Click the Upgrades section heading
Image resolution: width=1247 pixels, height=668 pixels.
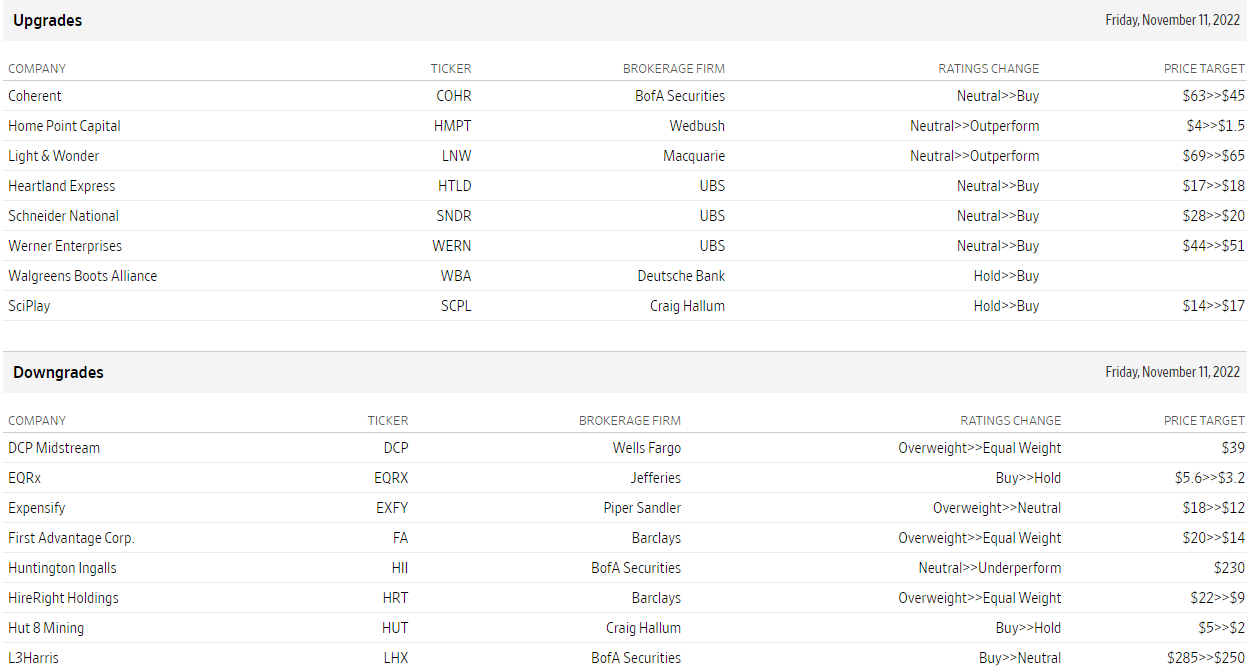click(48, 20)
